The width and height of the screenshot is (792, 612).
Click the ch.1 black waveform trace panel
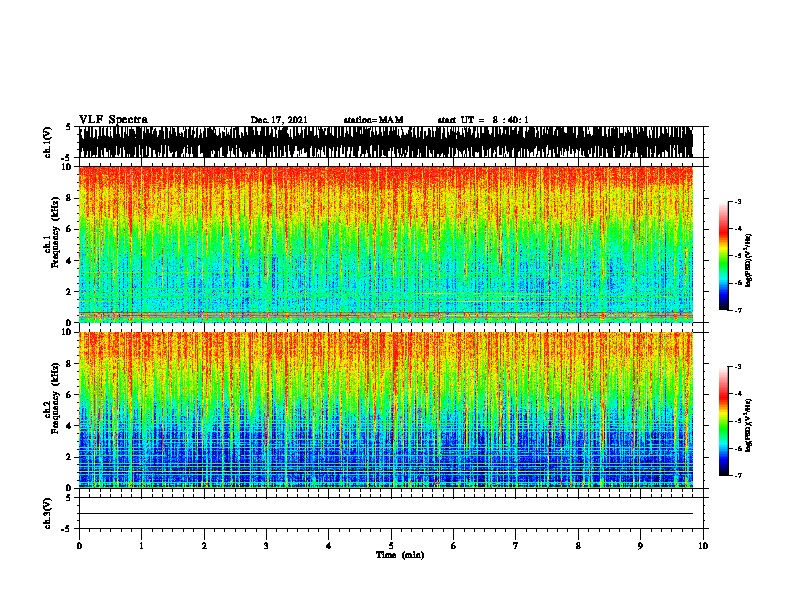point(386,142)
